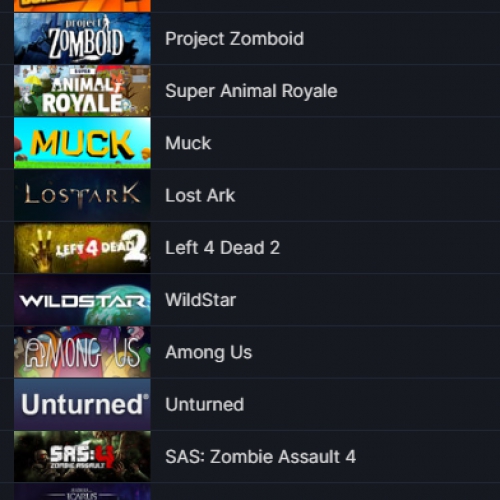Select the Muck game name
The image size is (500, 500).
[x=188, y=143]
